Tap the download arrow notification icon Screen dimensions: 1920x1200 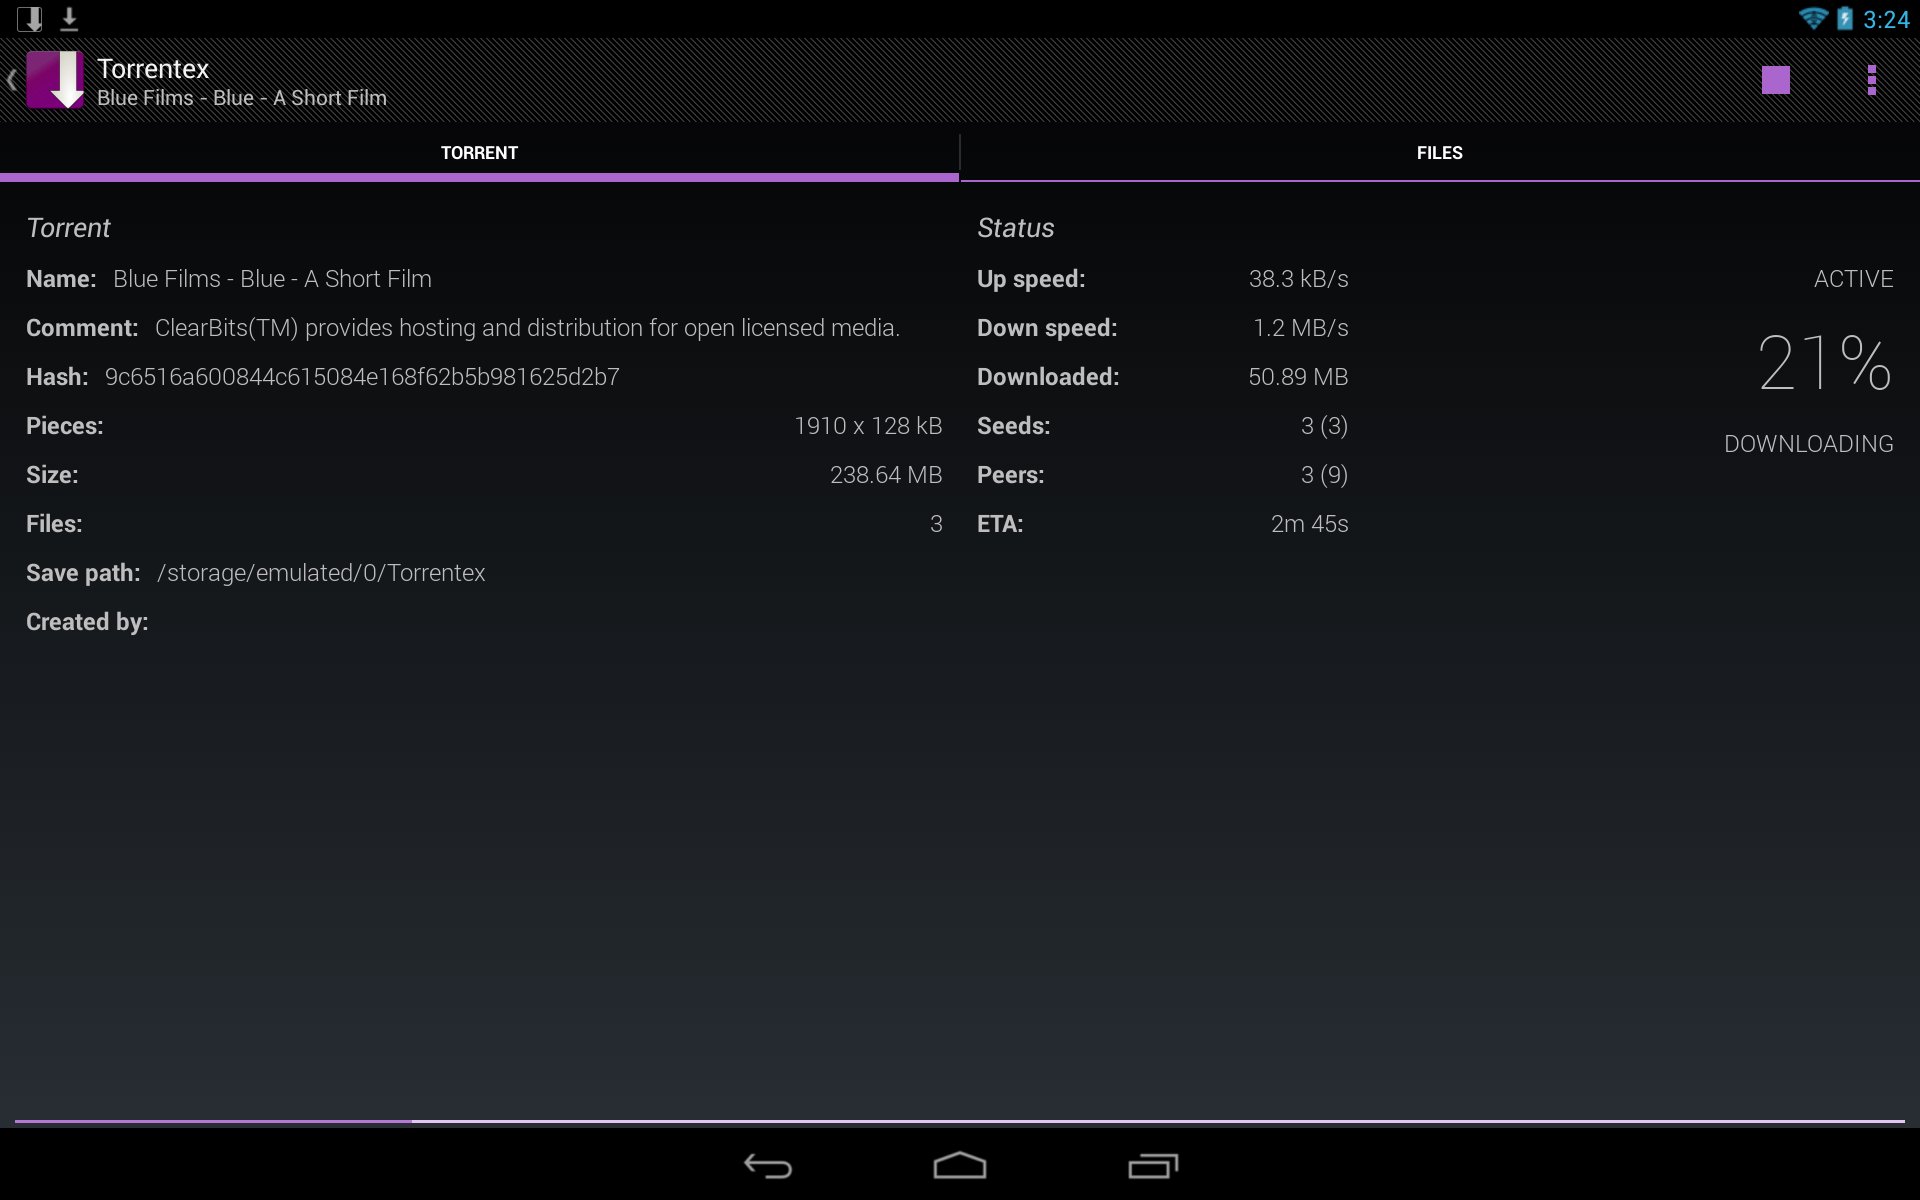[69, 19]
